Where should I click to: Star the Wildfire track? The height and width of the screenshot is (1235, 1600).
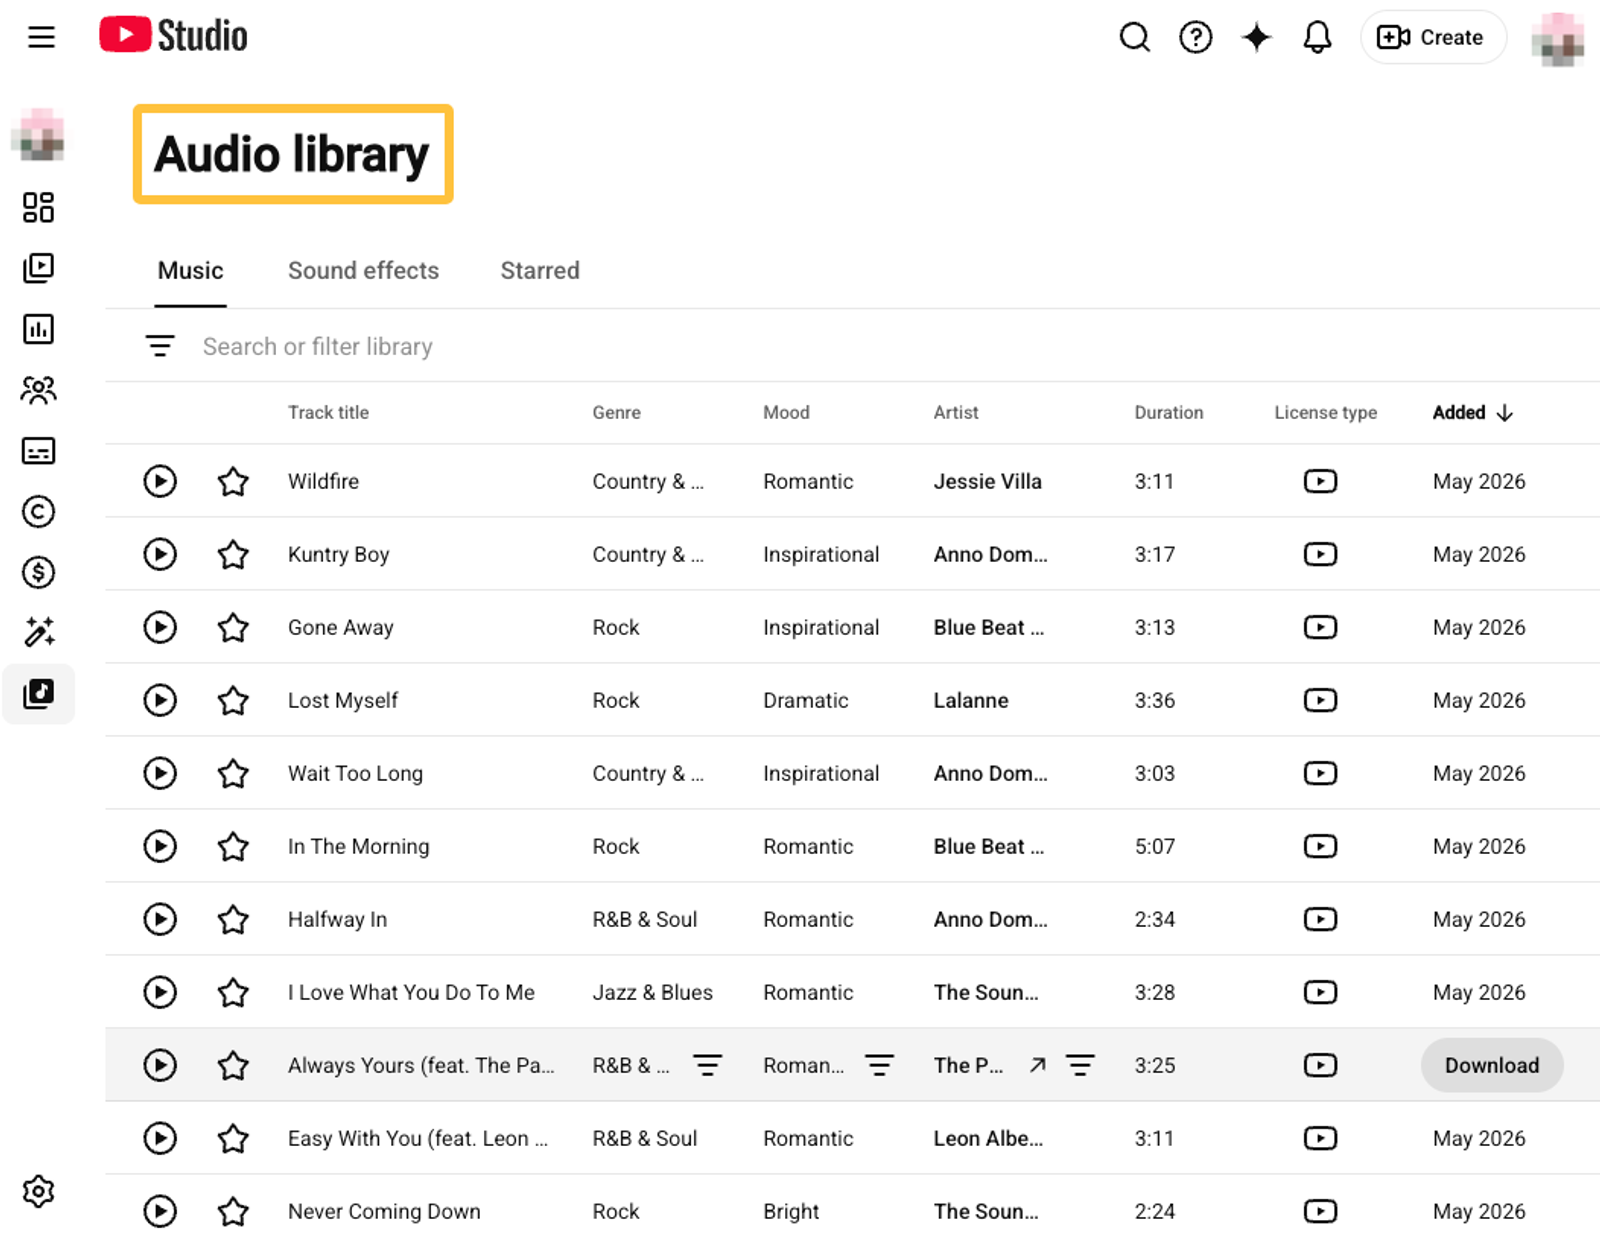tap(233, 481)
